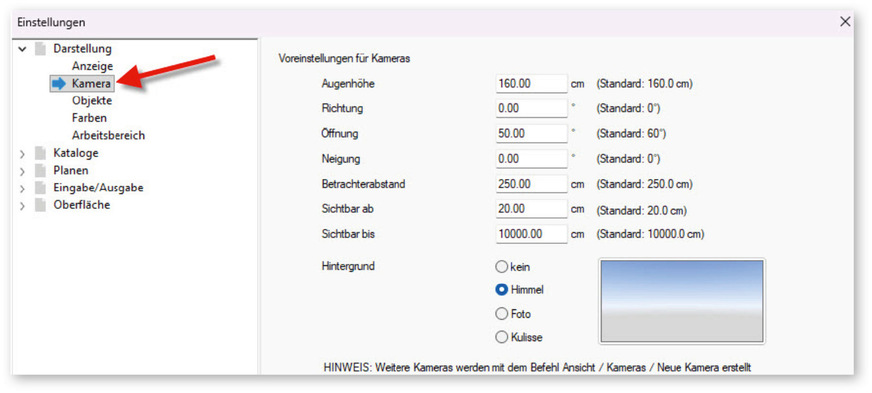Select the Kataloge category label

(x=76, y=152)
